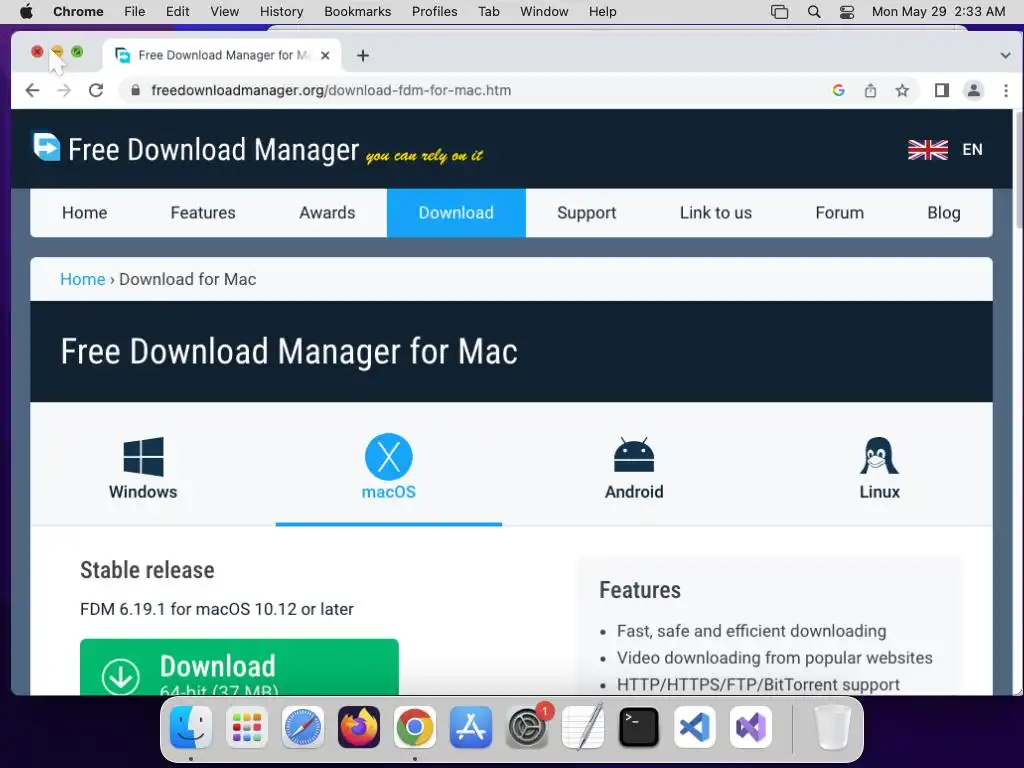Open Control Center in menu bar

(x=847, y=12)
